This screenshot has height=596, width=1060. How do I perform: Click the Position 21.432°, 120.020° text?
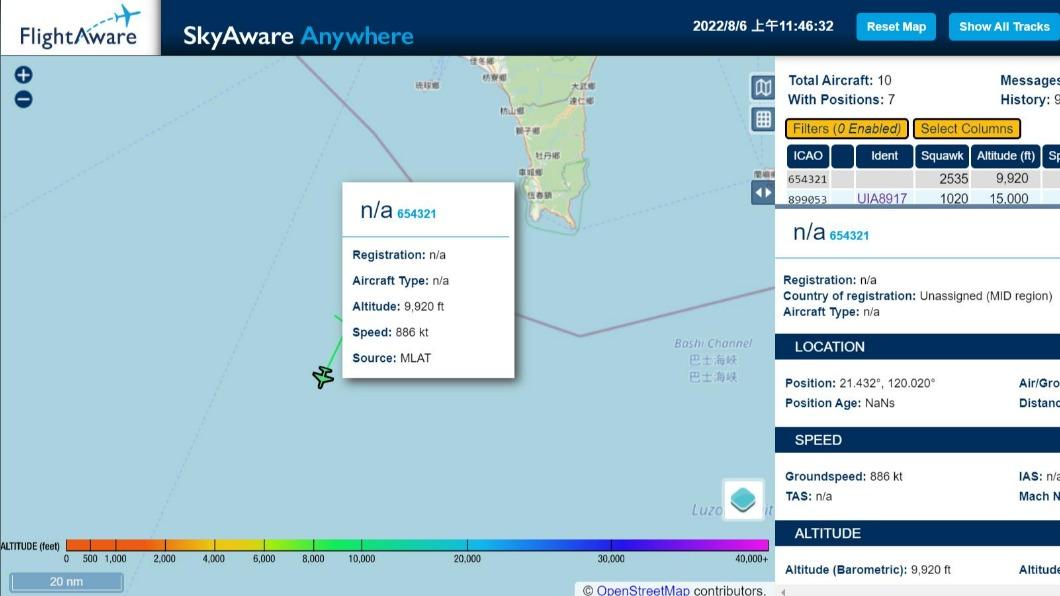(x=860, y=383)
